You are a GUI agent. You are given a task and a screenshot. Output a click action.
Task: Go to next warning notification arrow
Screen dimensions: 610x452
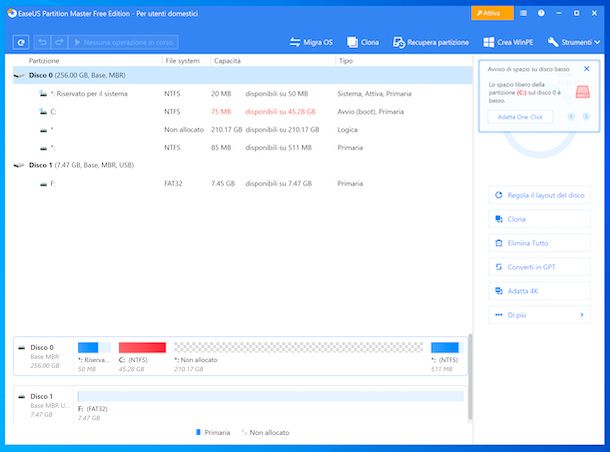click(x=586, y=117)
